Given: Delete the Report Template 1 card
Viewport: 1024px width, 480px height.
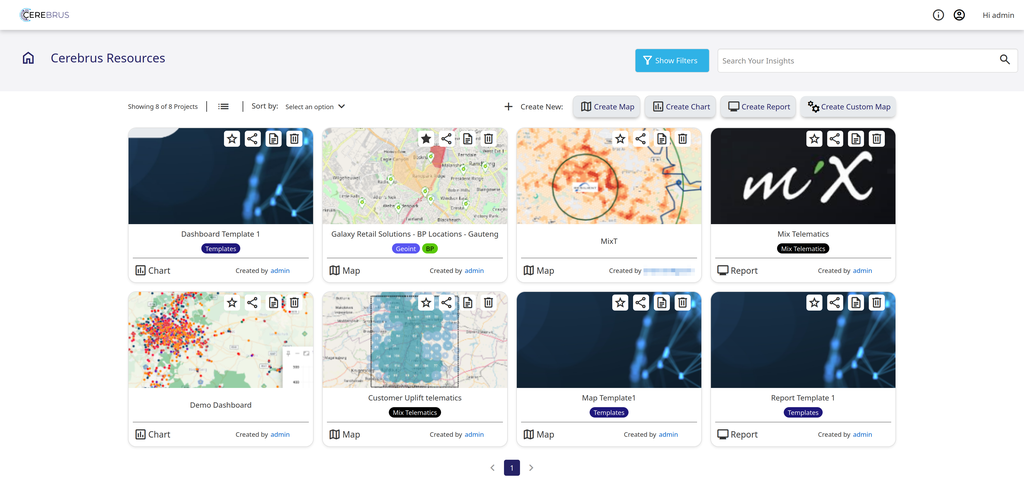Looking at the screenshot, I should 876,302.
